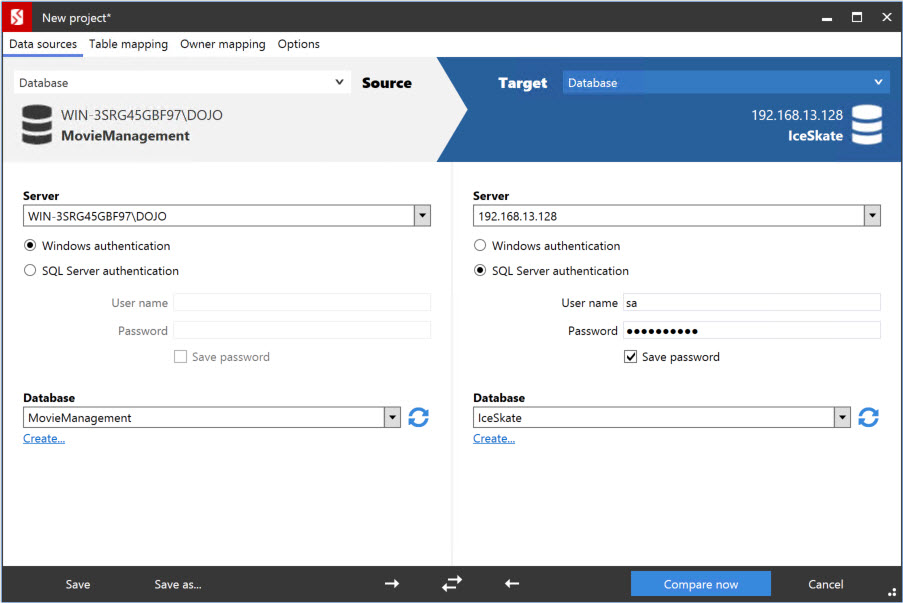Image resolution: width=903 pixels, height=603 pixels.
Task: Click the source Password field
Action: [x=302, y=331]
